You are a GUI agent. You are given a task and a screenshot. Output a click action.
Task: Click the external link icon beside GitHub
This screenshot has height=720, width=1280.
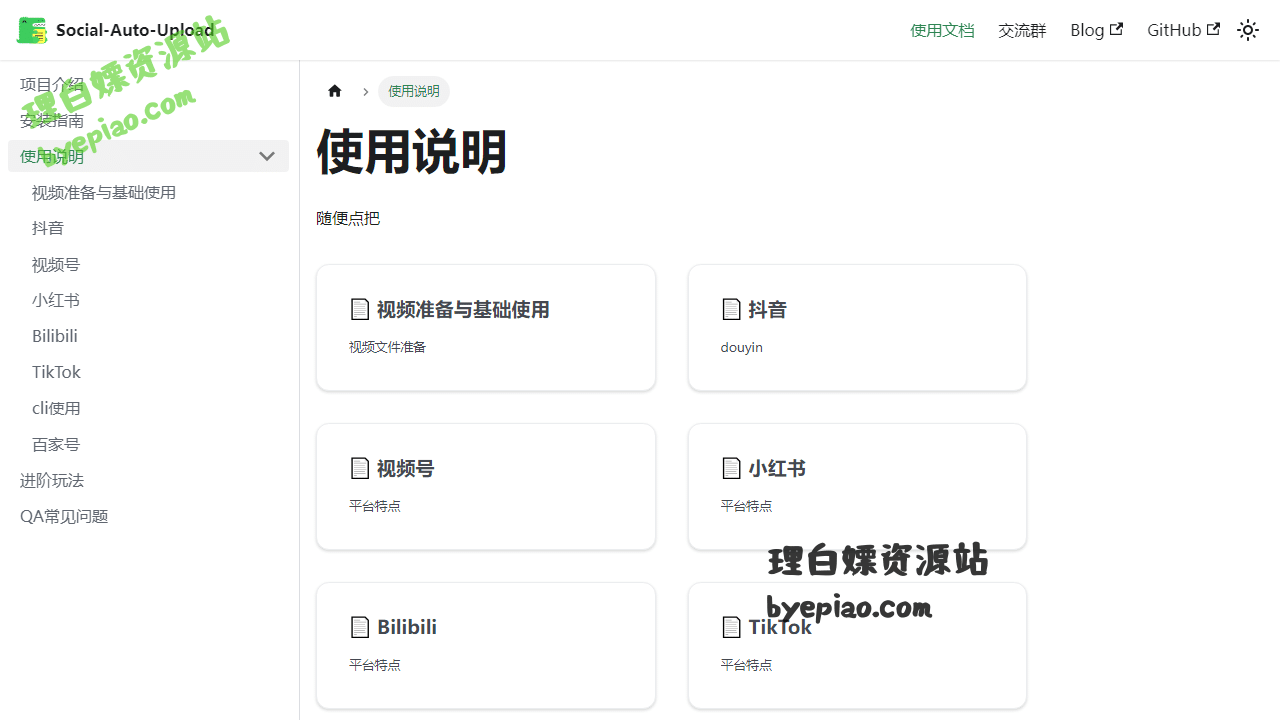(x=1213, y=29)
